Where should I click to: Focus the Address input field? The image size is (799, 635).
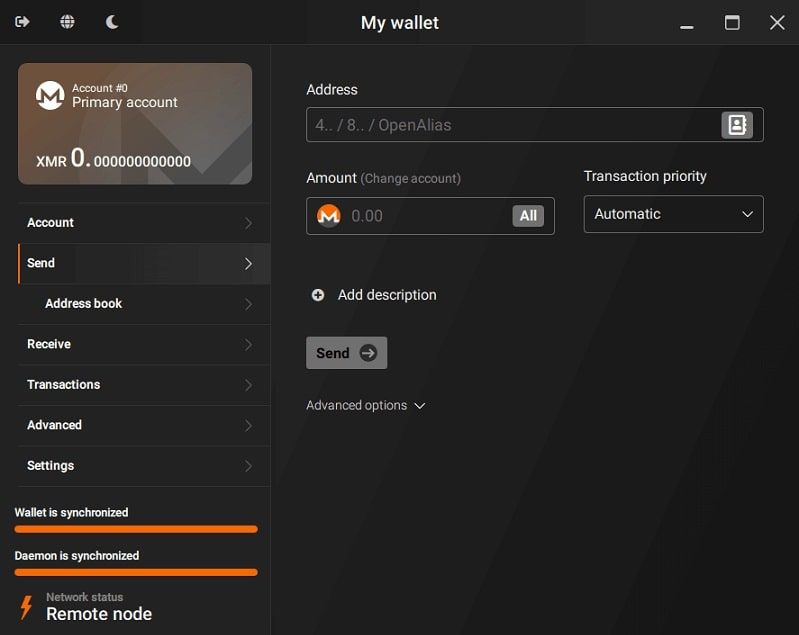click(510, 125)
